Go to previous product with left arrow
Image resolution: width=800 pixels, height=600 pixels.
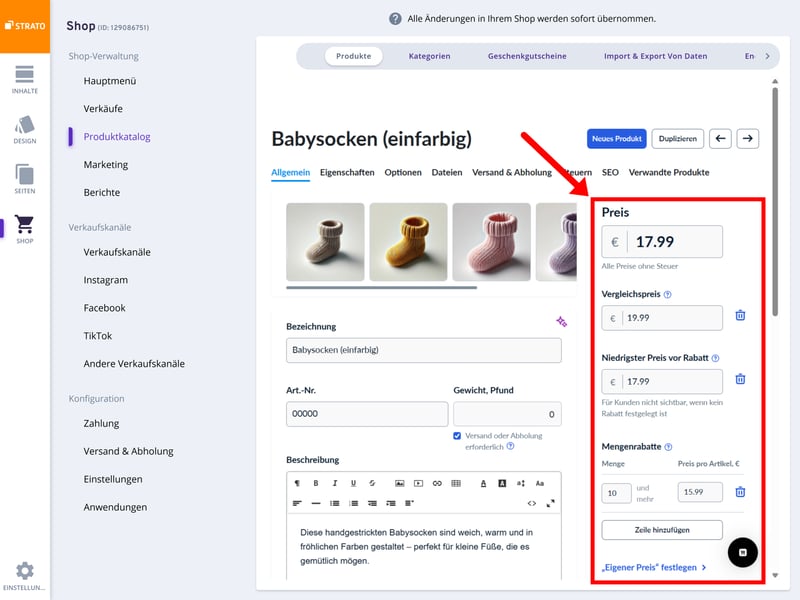point(720,139)
